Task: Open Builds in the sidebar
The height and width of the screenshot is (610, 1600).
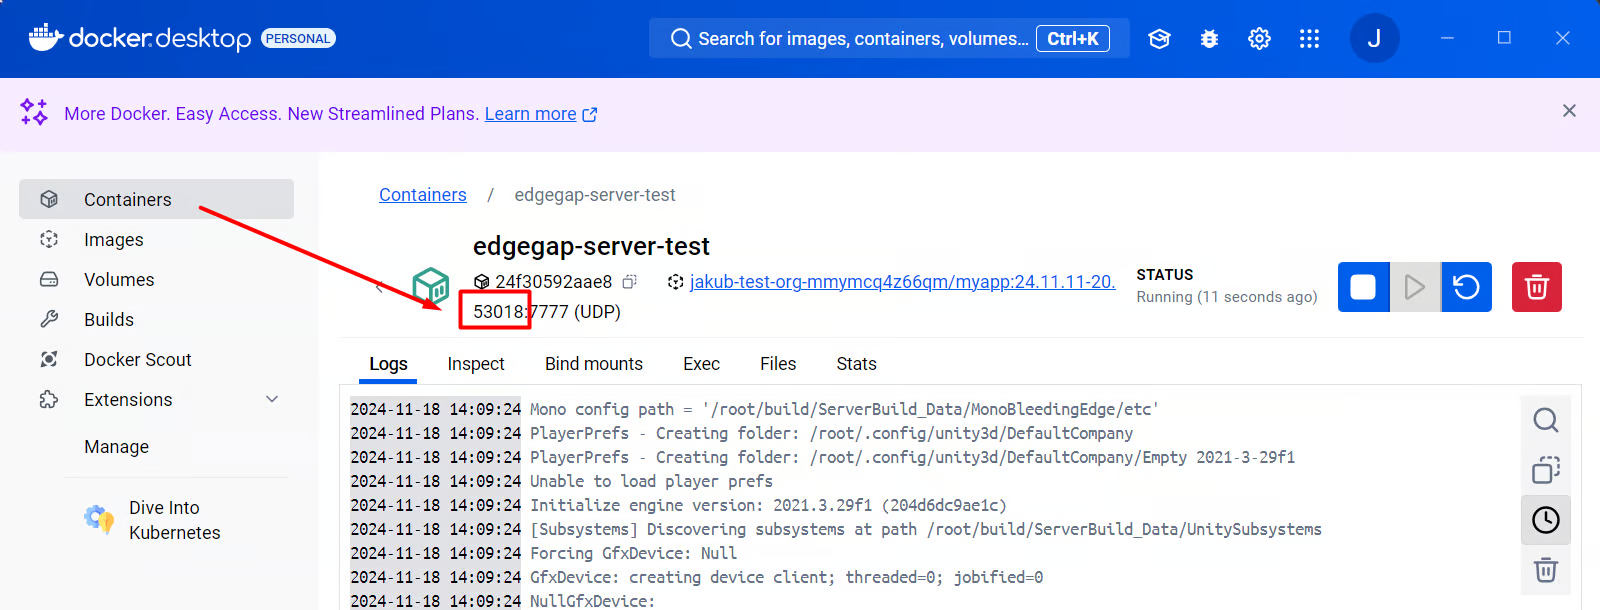Action: pos(156,320)
